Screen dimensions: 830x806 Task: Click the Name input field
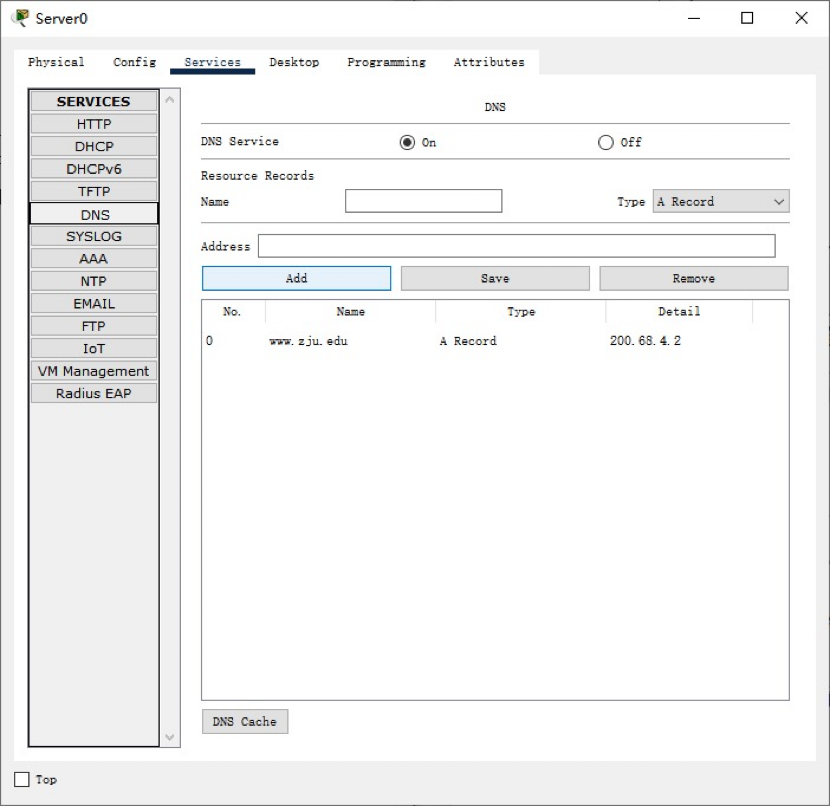pyautogui.click(x=423, y=202)
